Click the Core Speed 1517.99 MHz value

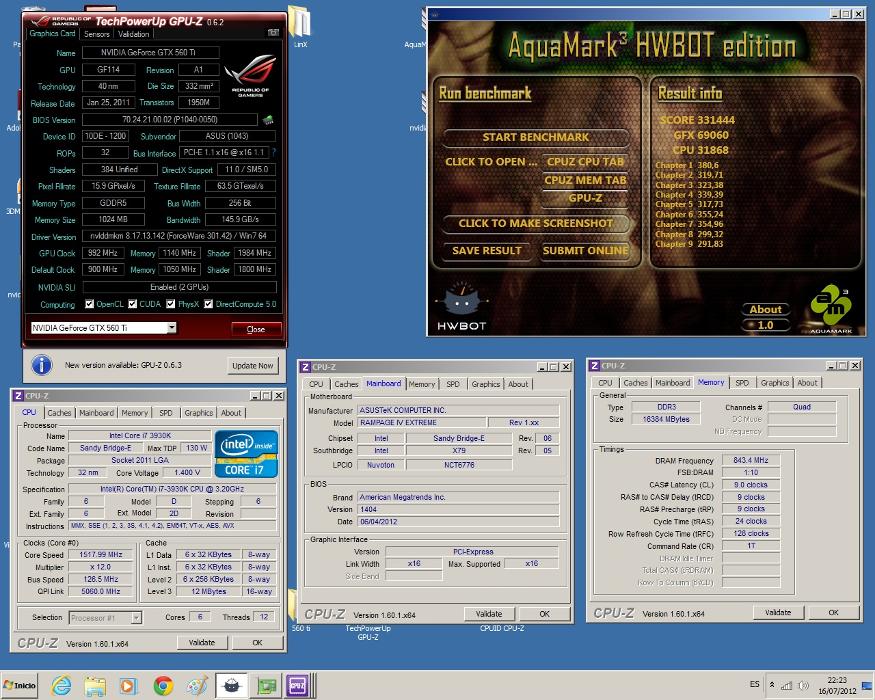coord(100,555)
